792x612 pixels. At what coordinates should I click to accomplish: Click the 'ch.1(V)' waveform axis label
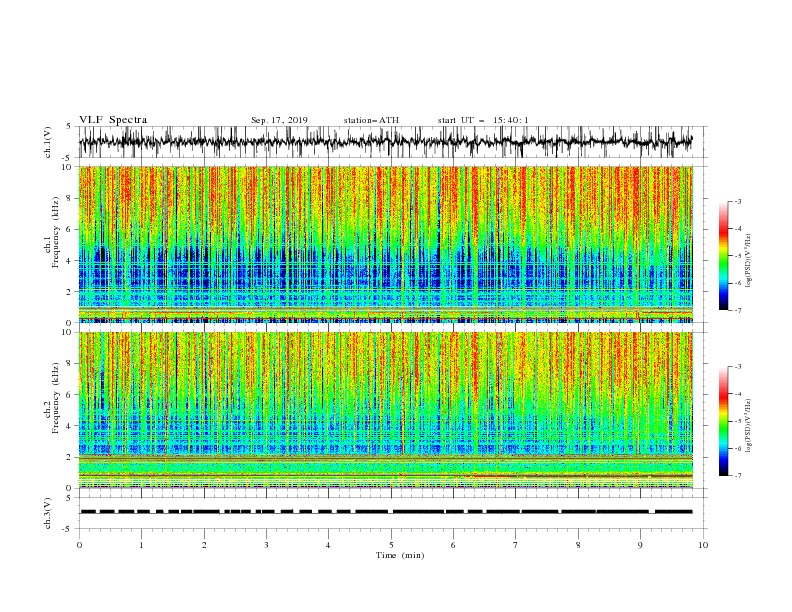pos(49,142)
